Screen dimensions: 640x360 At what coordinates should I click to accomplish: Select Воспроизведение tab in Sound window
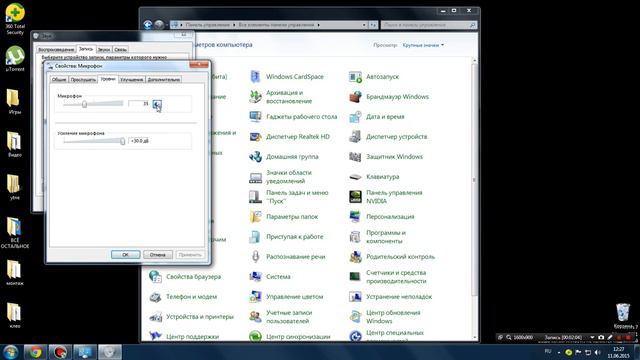coord(56,49)
